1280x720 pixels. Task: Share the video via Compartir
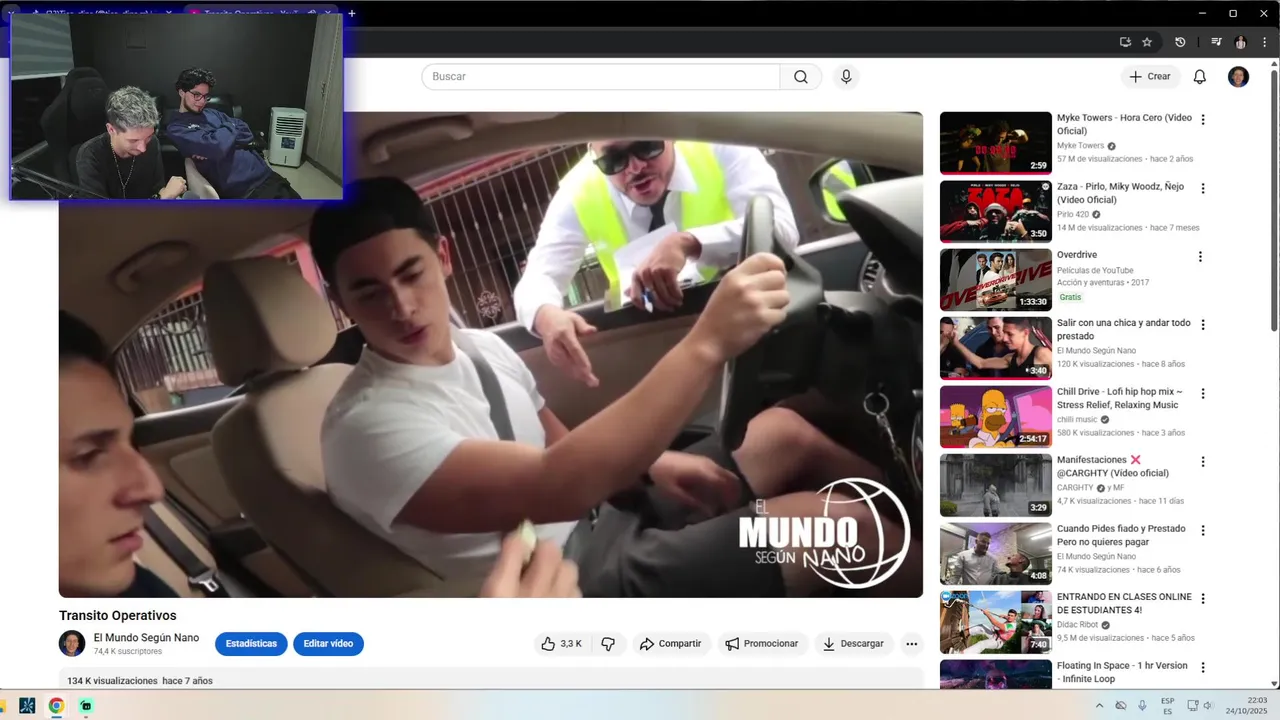point(670,644)
